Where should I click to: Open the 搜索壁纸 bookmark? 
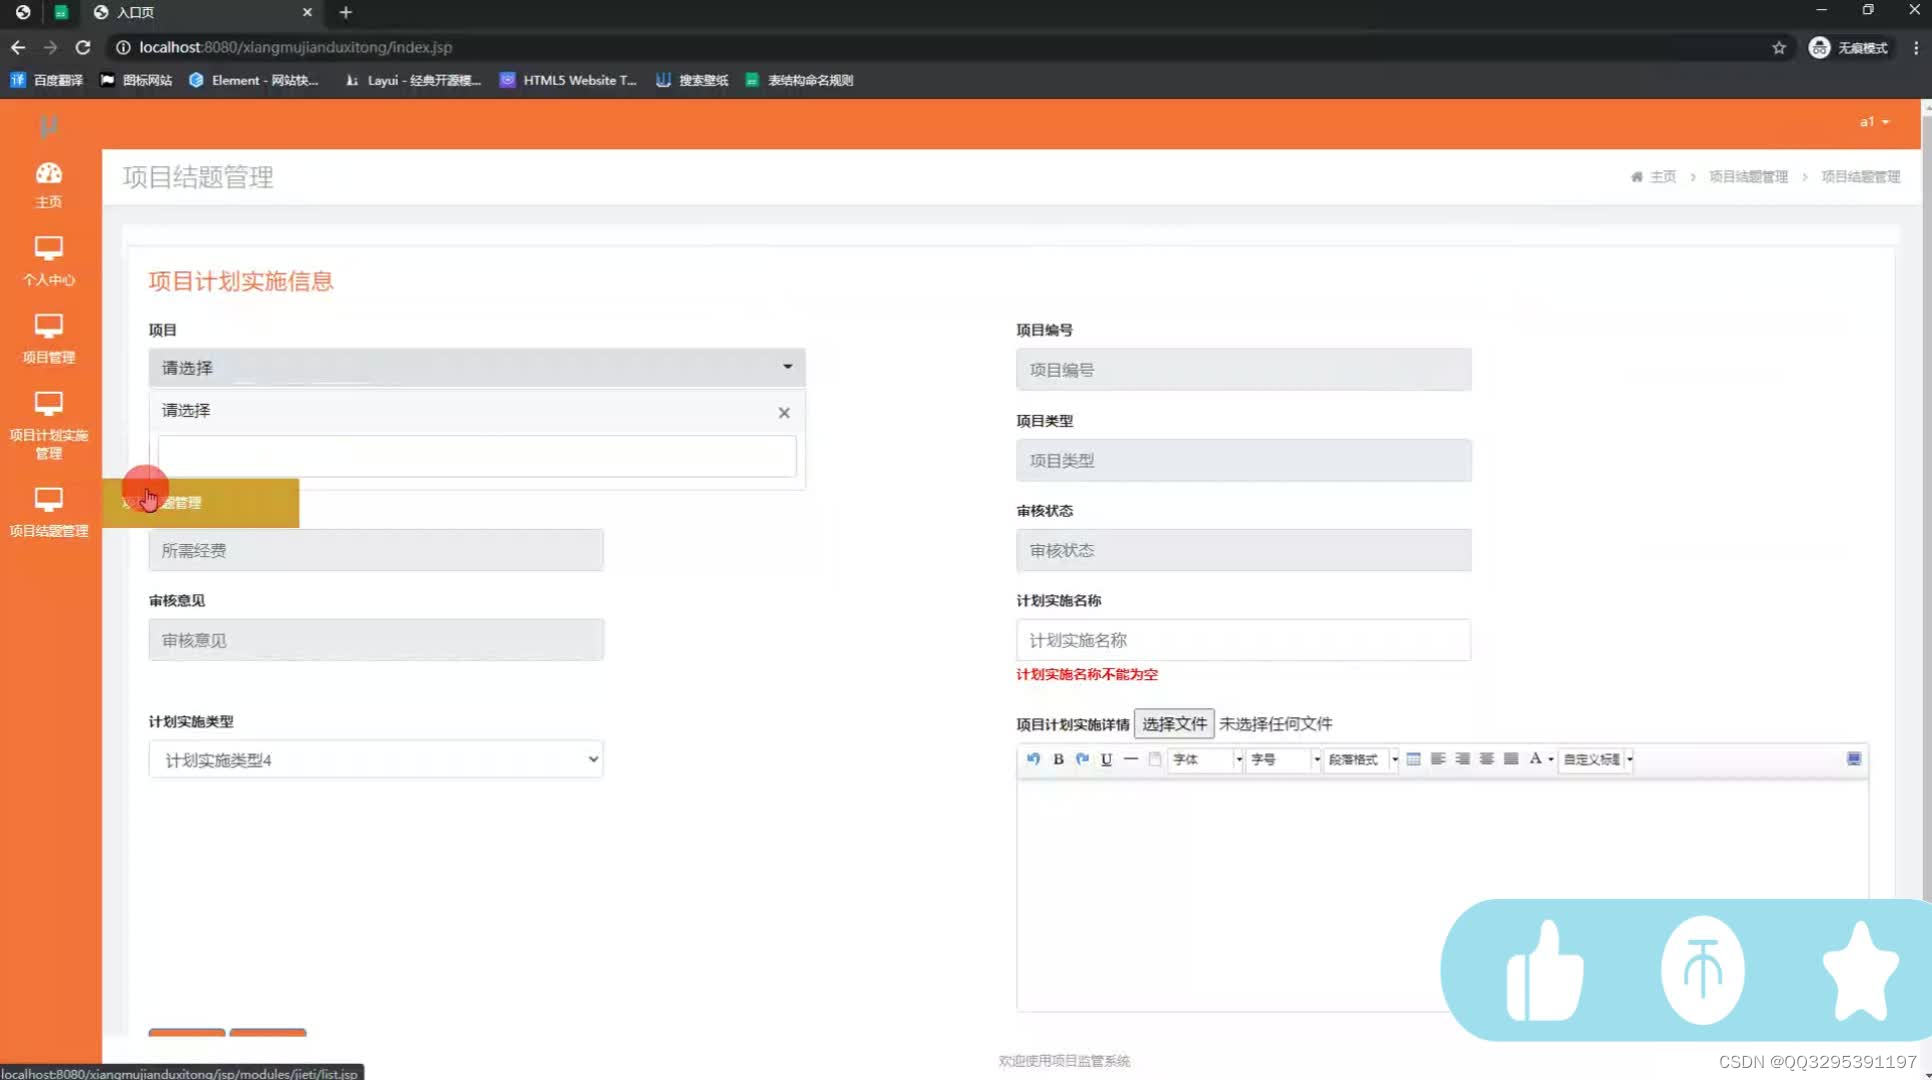coord(692,80)
